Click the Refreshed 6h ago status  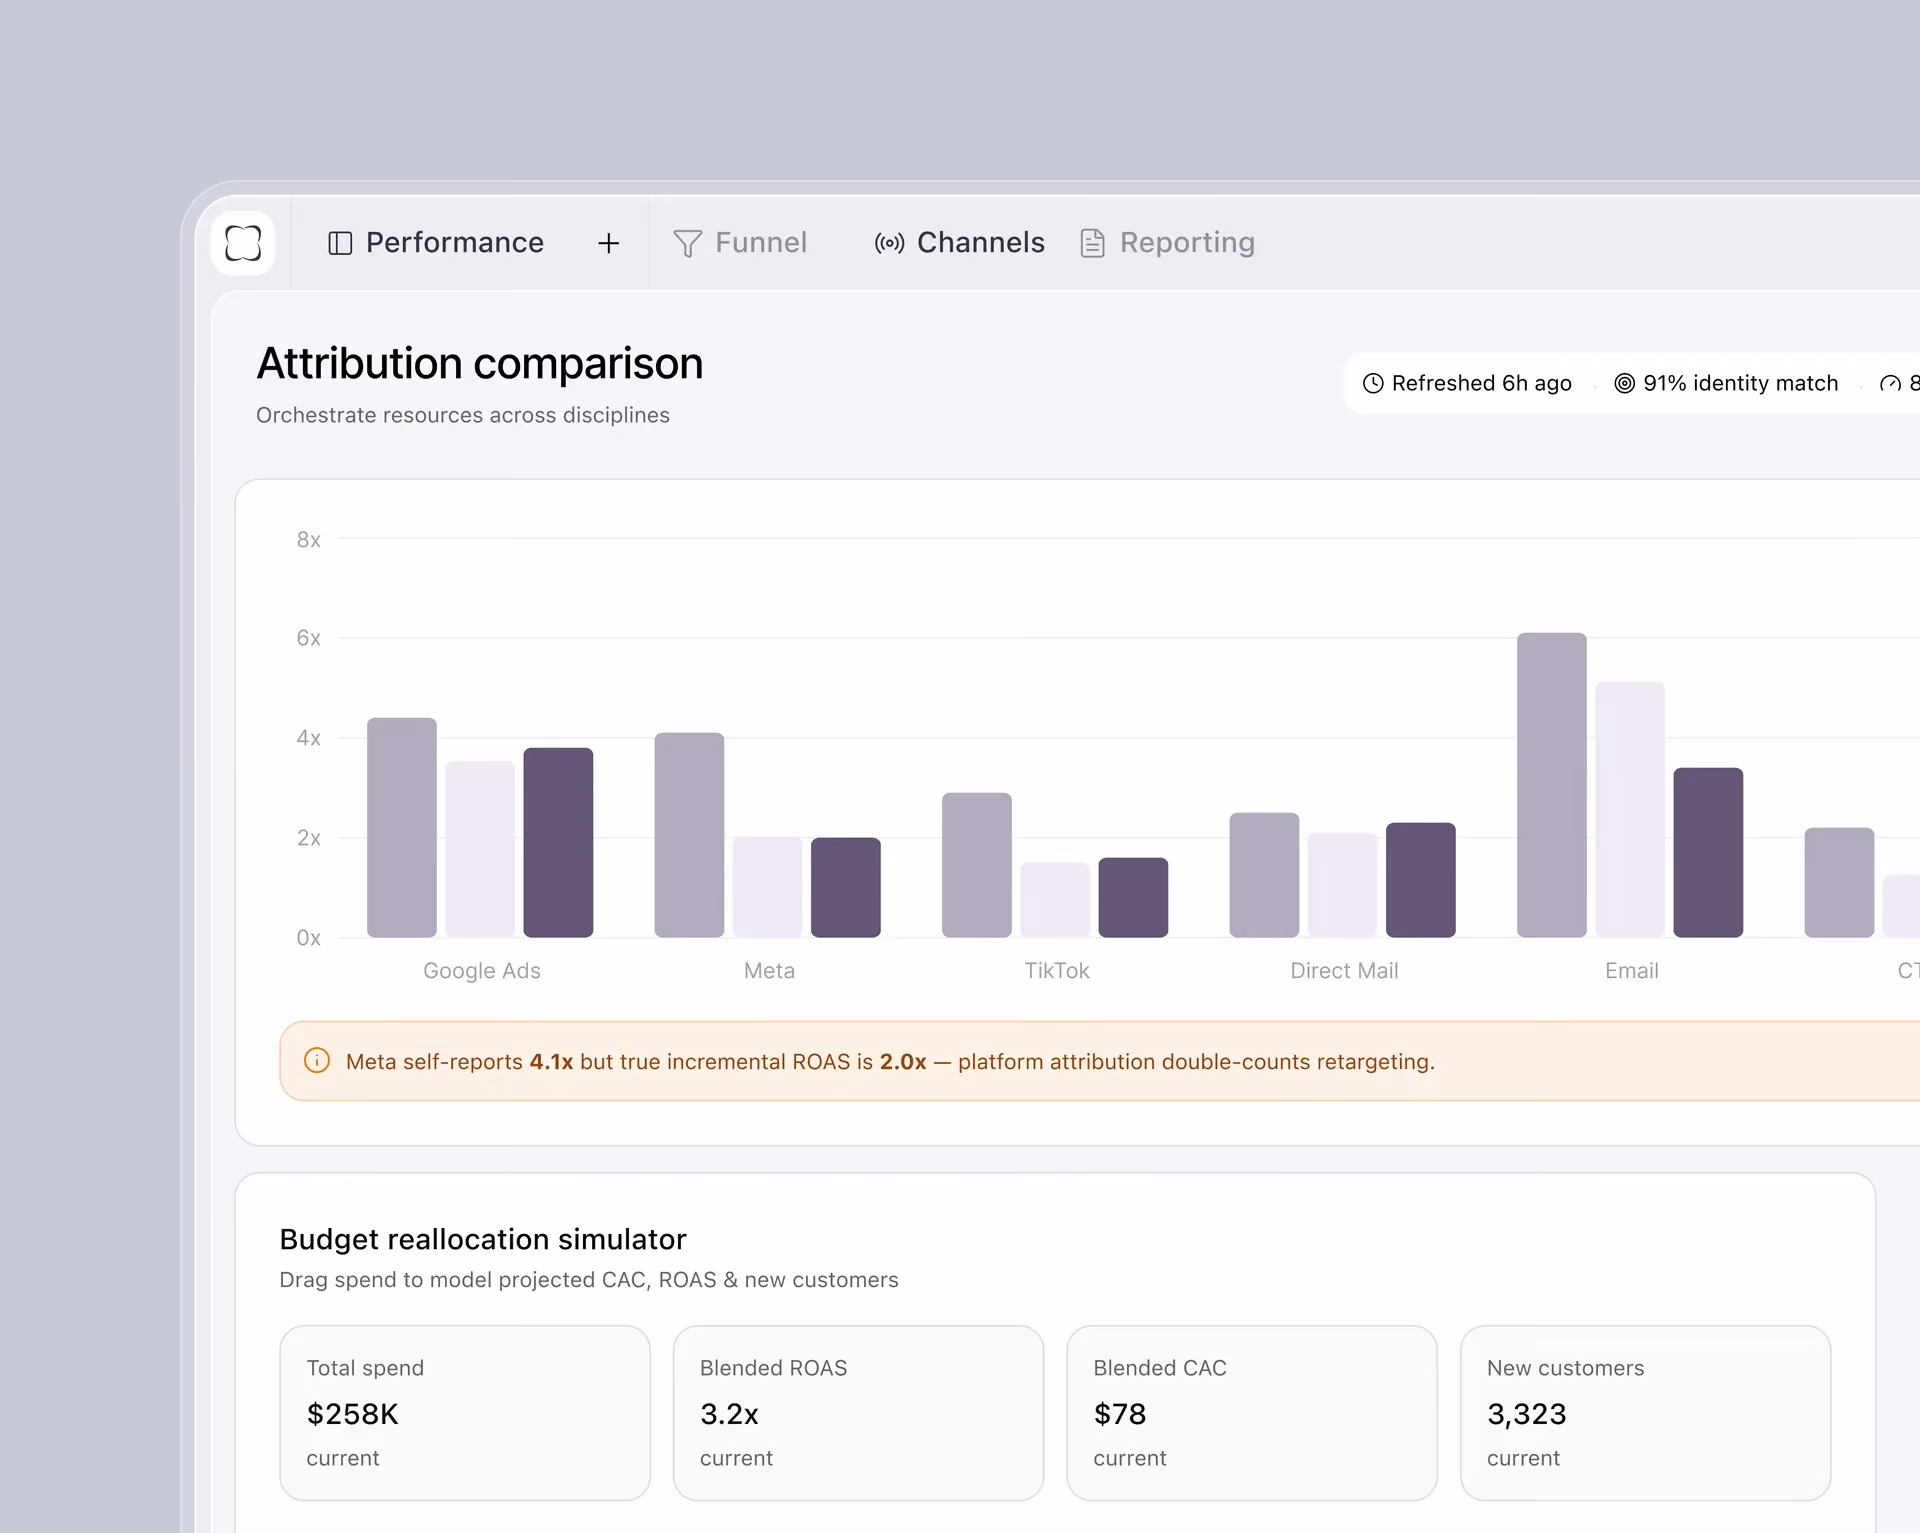coord(1467,383)
